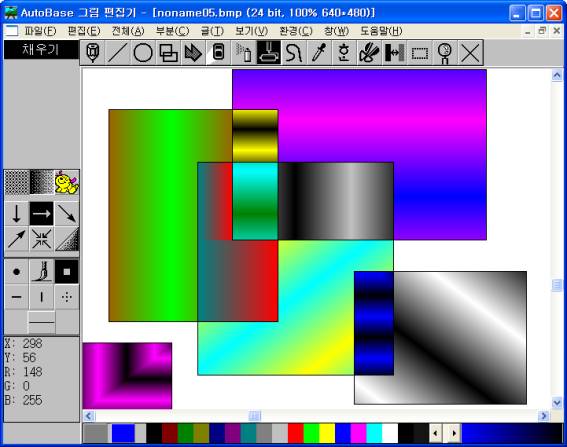The width and height of the screenshot is (567, 447).
Task: Click the palette left arrow button
Action: (436, 433)
